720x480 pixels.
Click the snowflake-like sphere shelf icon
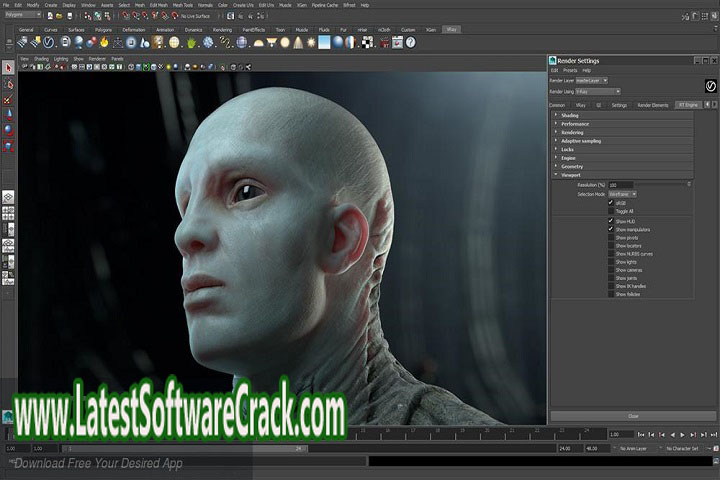[208, 43]
